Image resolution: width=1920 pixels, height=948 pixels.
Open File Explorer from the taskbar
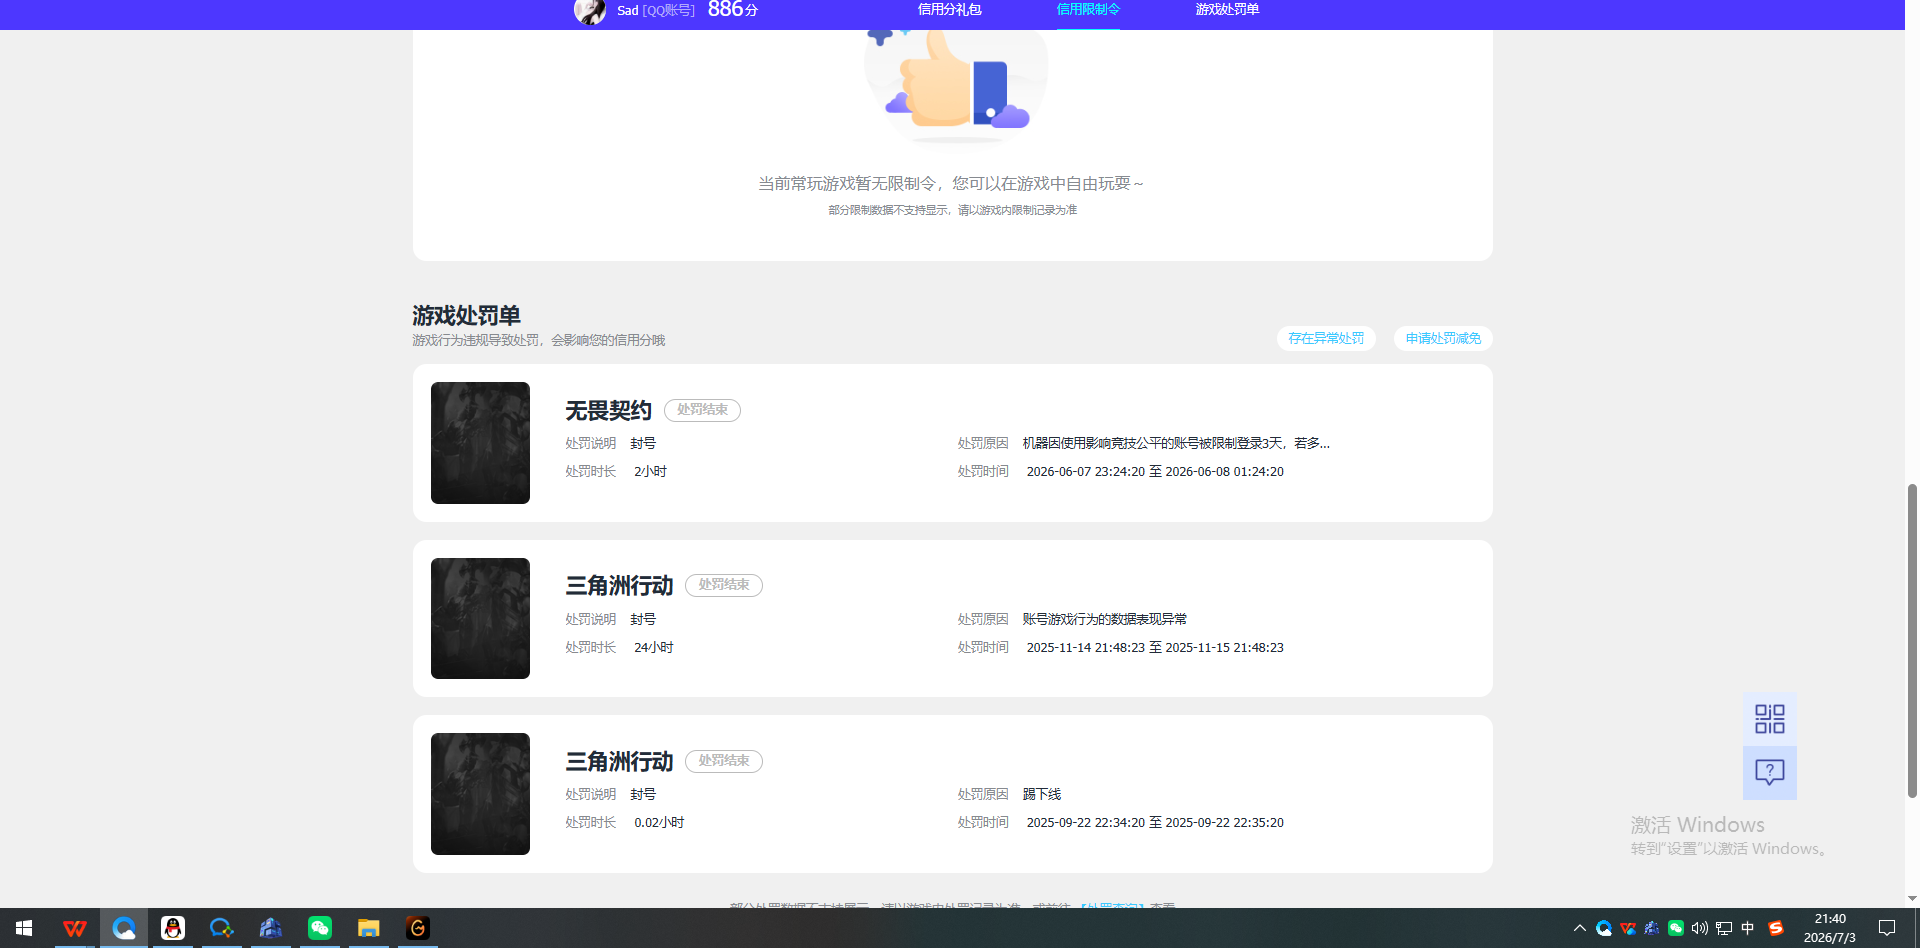(368, 928)
